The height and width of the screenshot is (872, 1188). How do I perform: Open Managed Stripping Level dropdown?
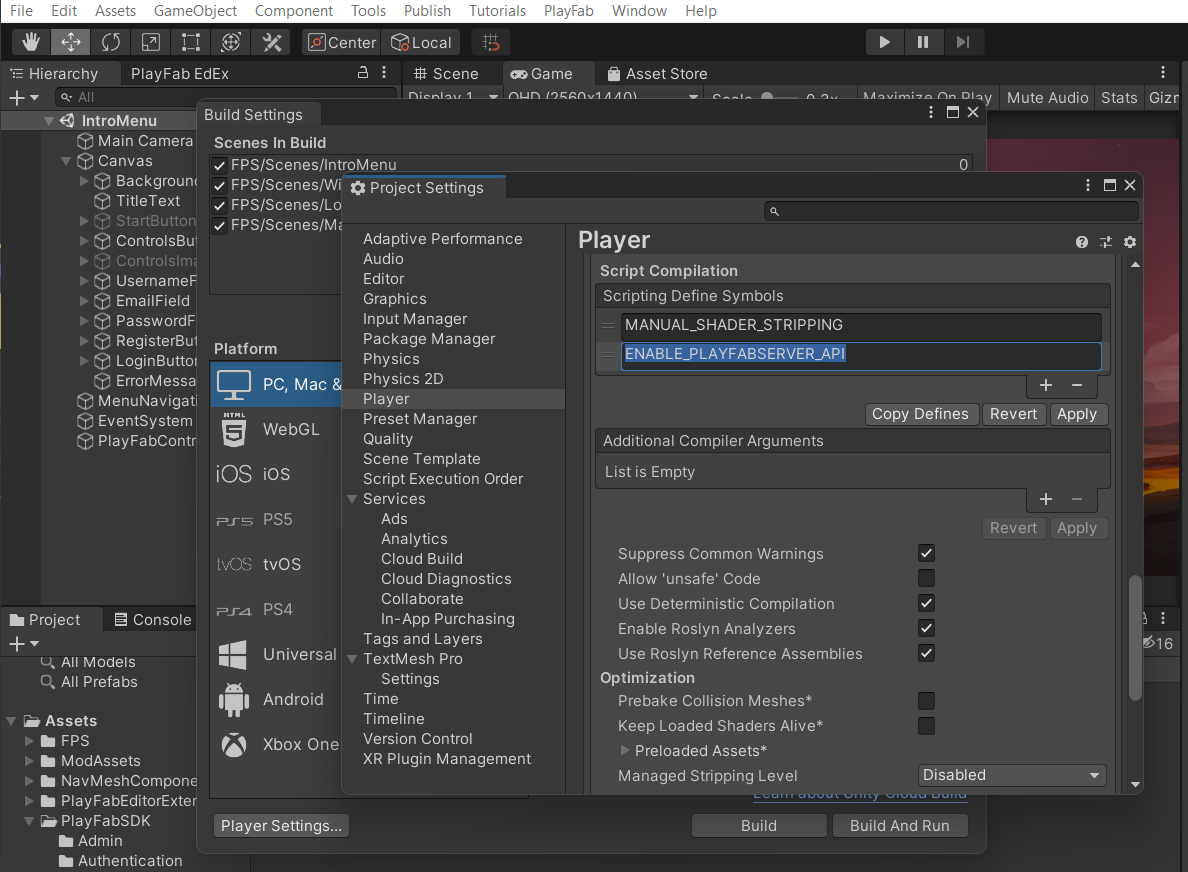[1012, 776]
